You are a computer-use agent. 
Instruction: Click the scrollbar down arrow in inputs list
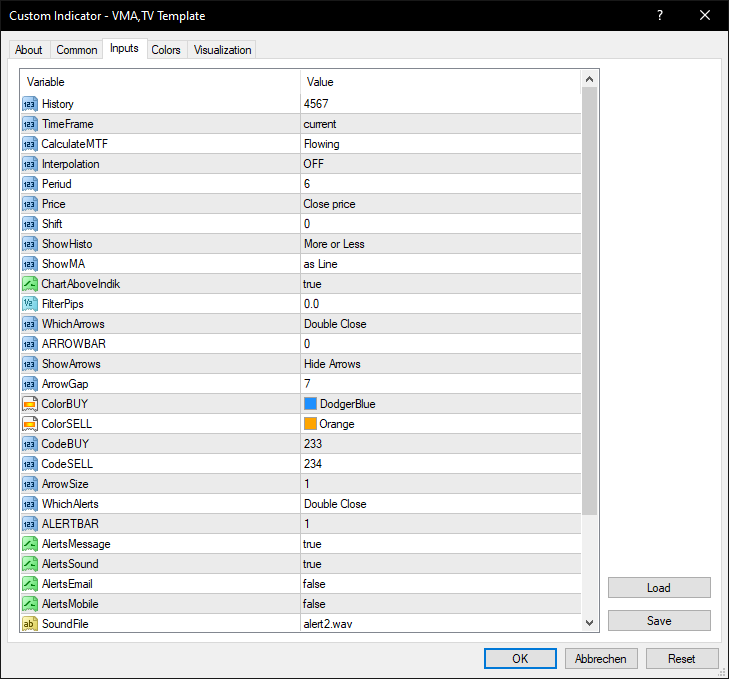(590, 623)
